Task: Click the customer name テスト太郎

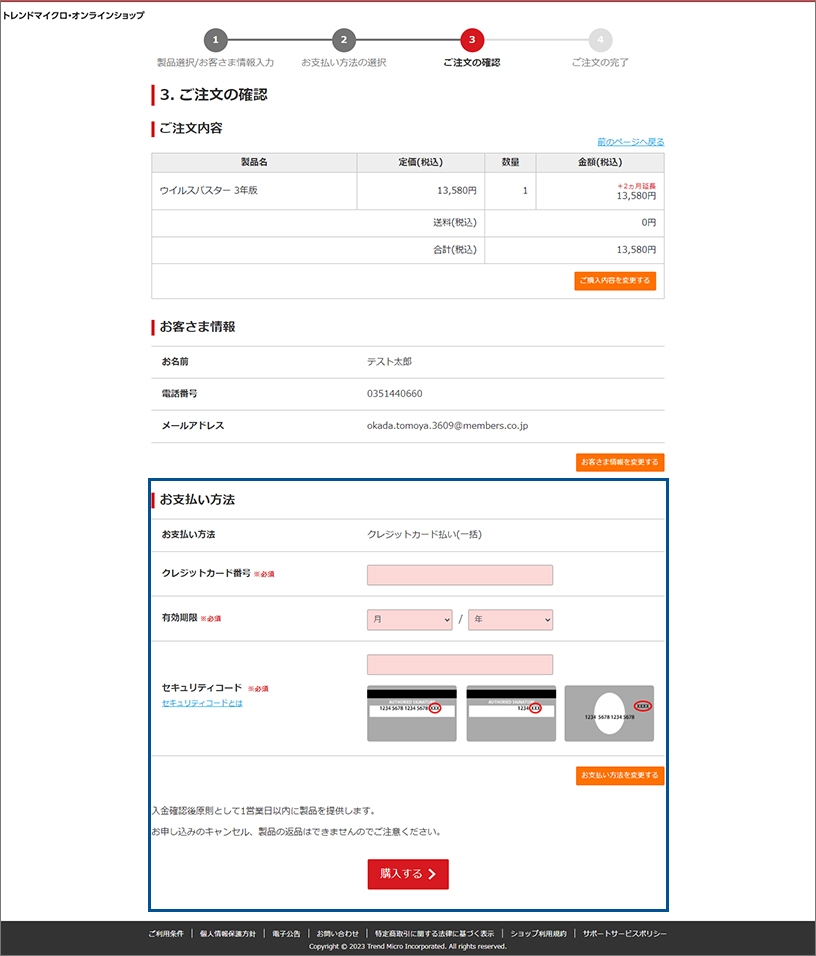Action: (389, 362)
